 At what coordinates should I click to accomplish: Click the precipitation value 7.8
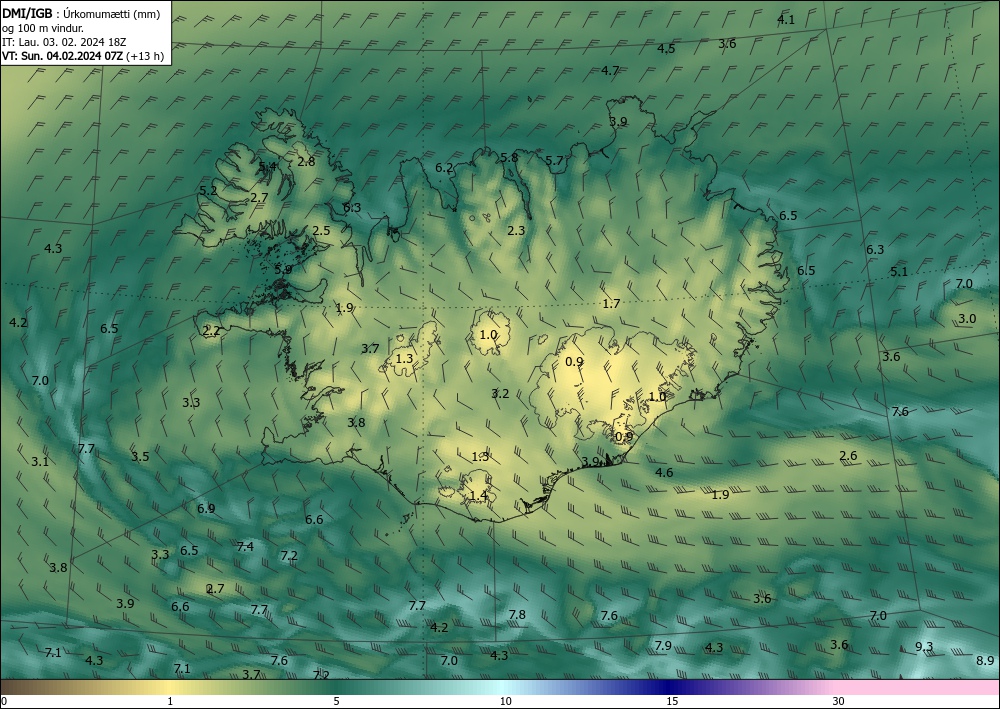click(x=517, y=615)
